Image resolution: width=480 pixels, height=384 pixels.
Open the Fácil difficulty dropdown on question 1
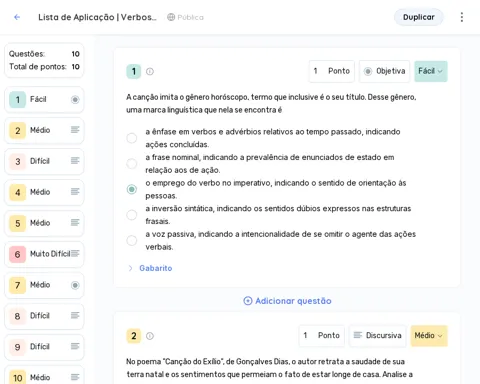431,71
